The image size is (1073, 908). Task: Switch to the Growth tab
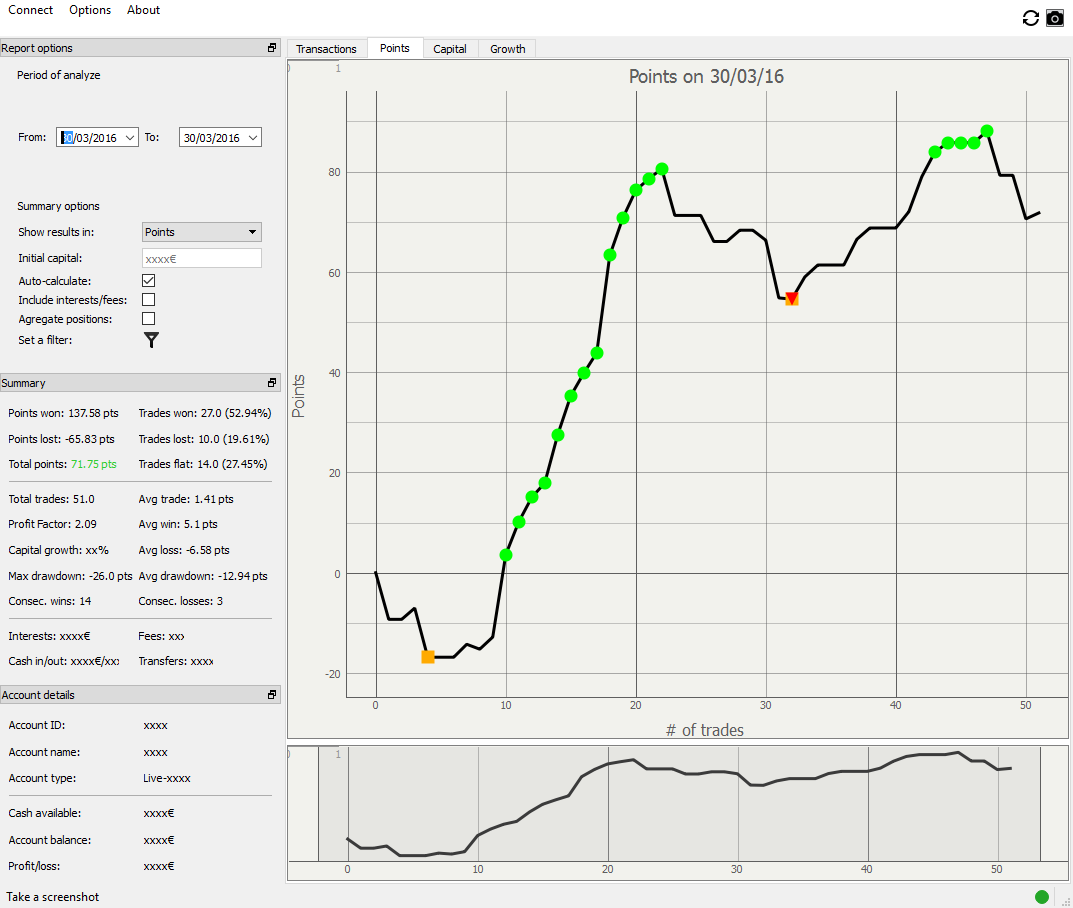point(508,49)
